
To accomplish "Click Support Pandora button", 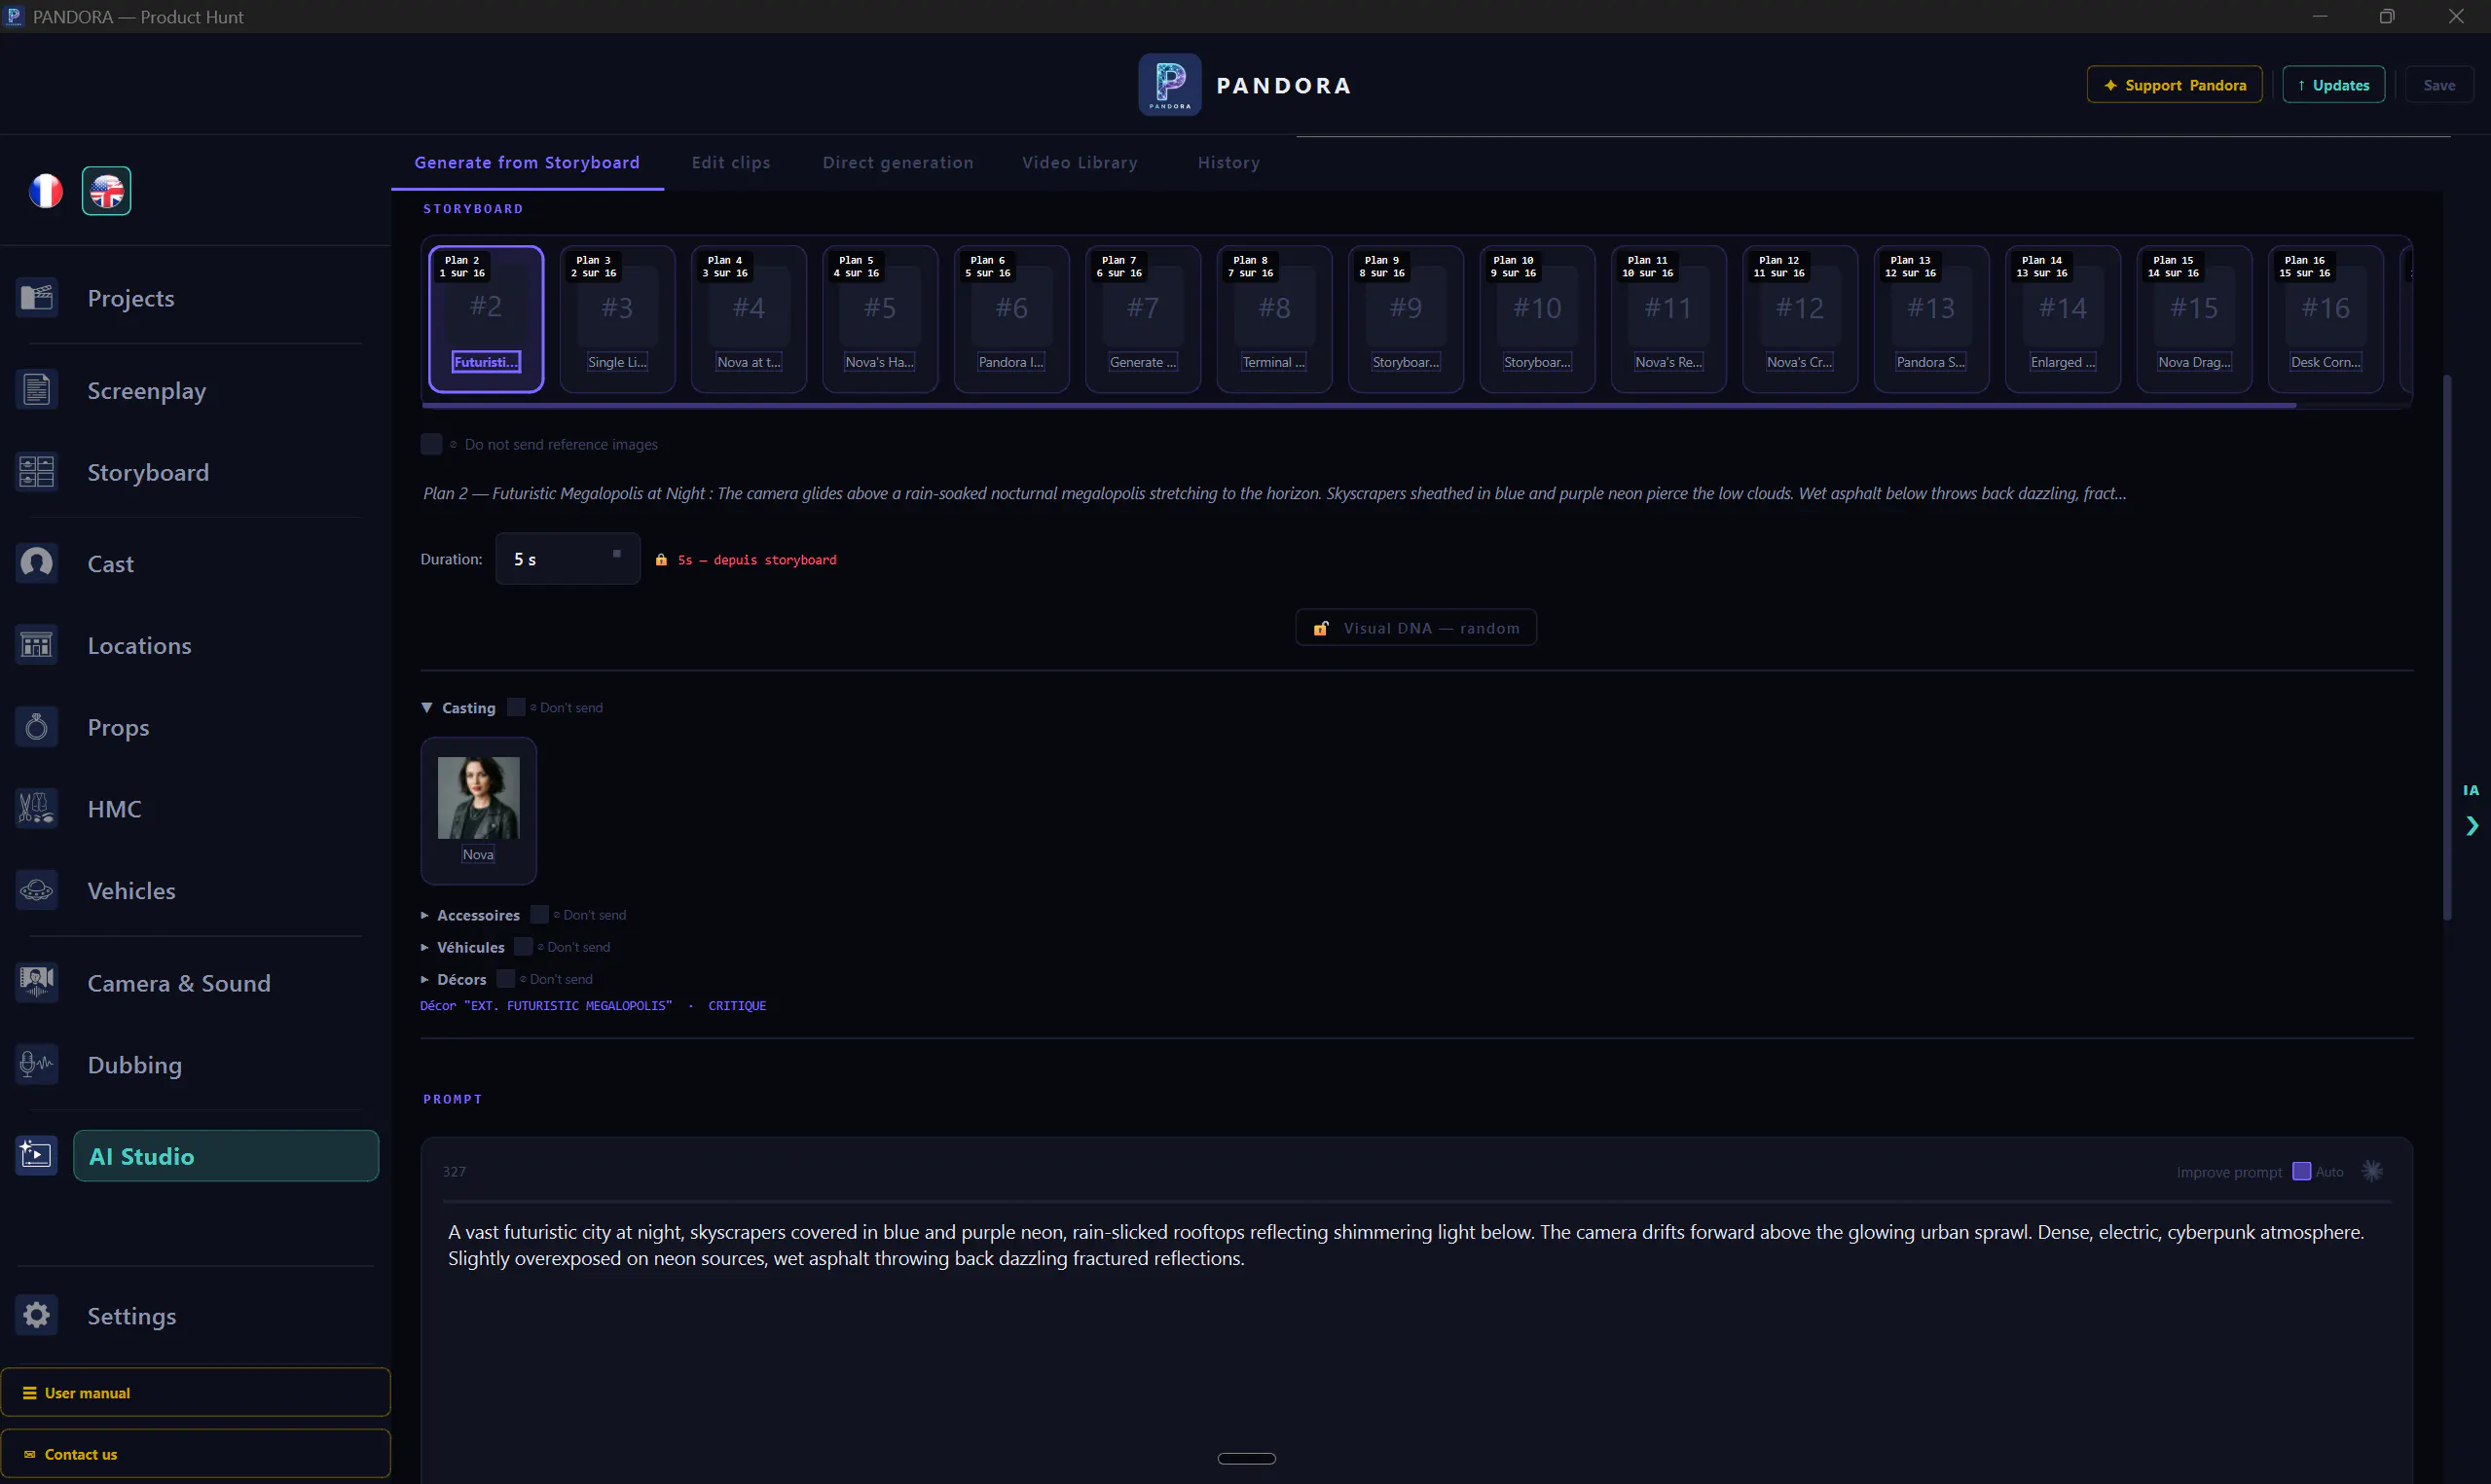I will point(2175,85).
